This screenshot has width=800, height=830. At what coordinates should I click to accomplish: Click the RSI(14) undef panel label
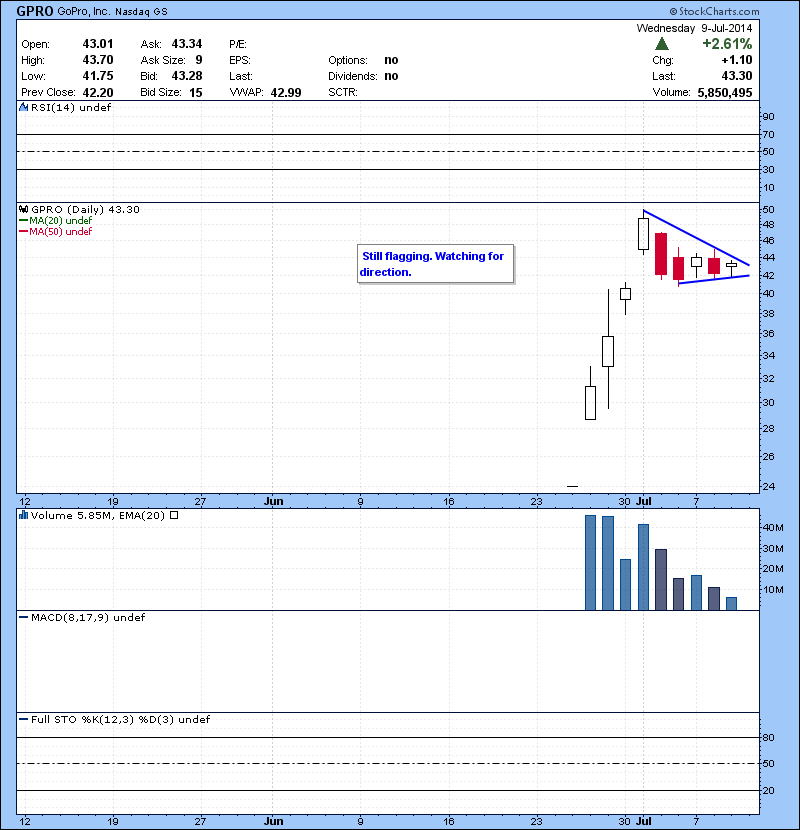pos(71,107)
